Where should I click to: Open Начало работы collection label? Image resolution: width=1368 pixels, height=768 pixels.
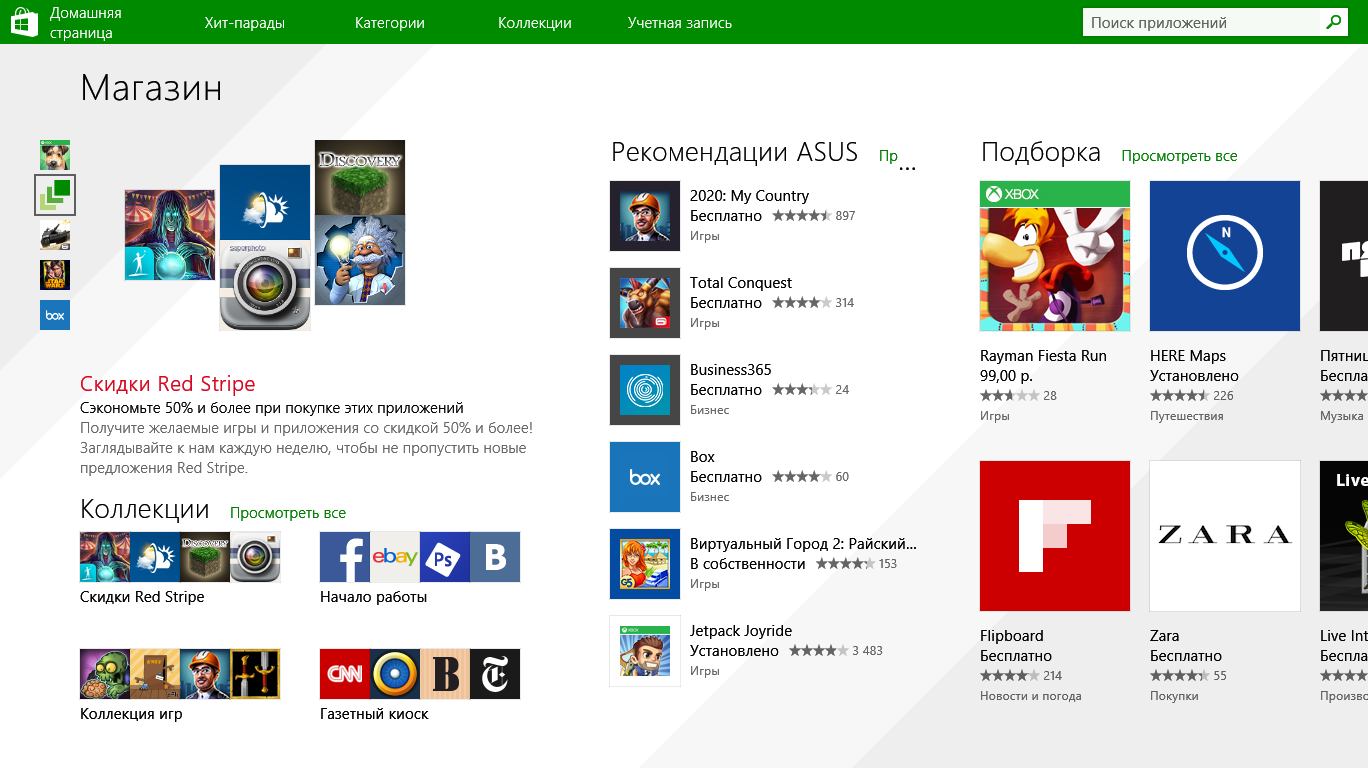(374, 597)
